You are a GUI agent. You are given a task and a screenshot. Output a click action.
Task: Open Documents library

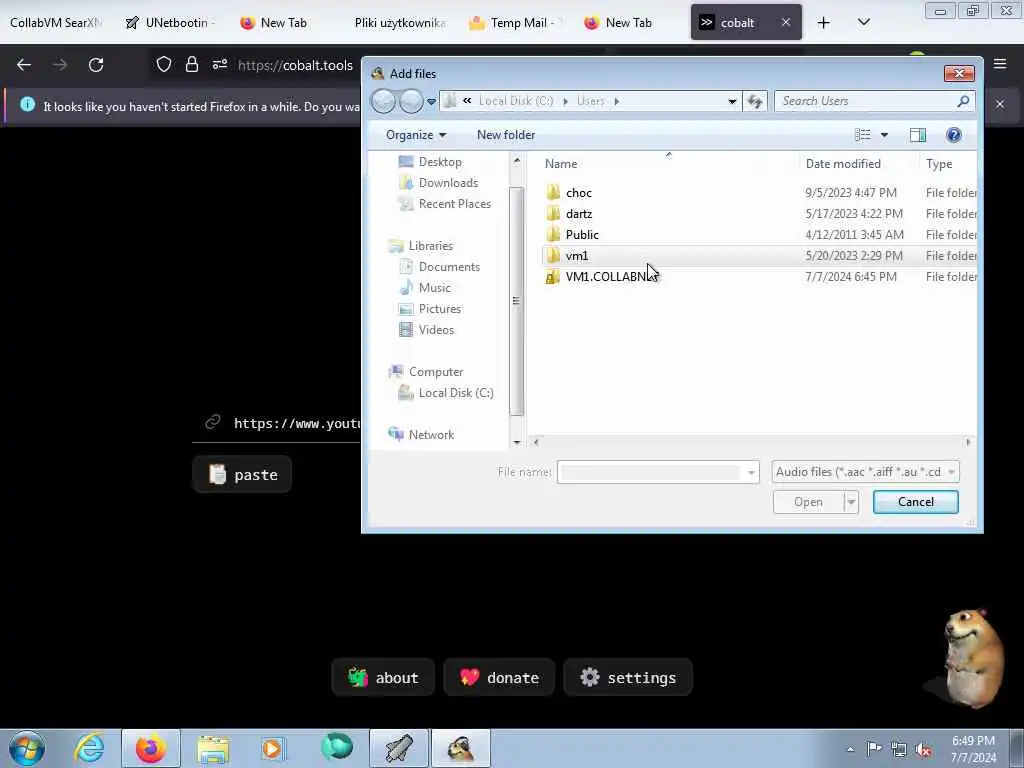(x=449, y=266)
